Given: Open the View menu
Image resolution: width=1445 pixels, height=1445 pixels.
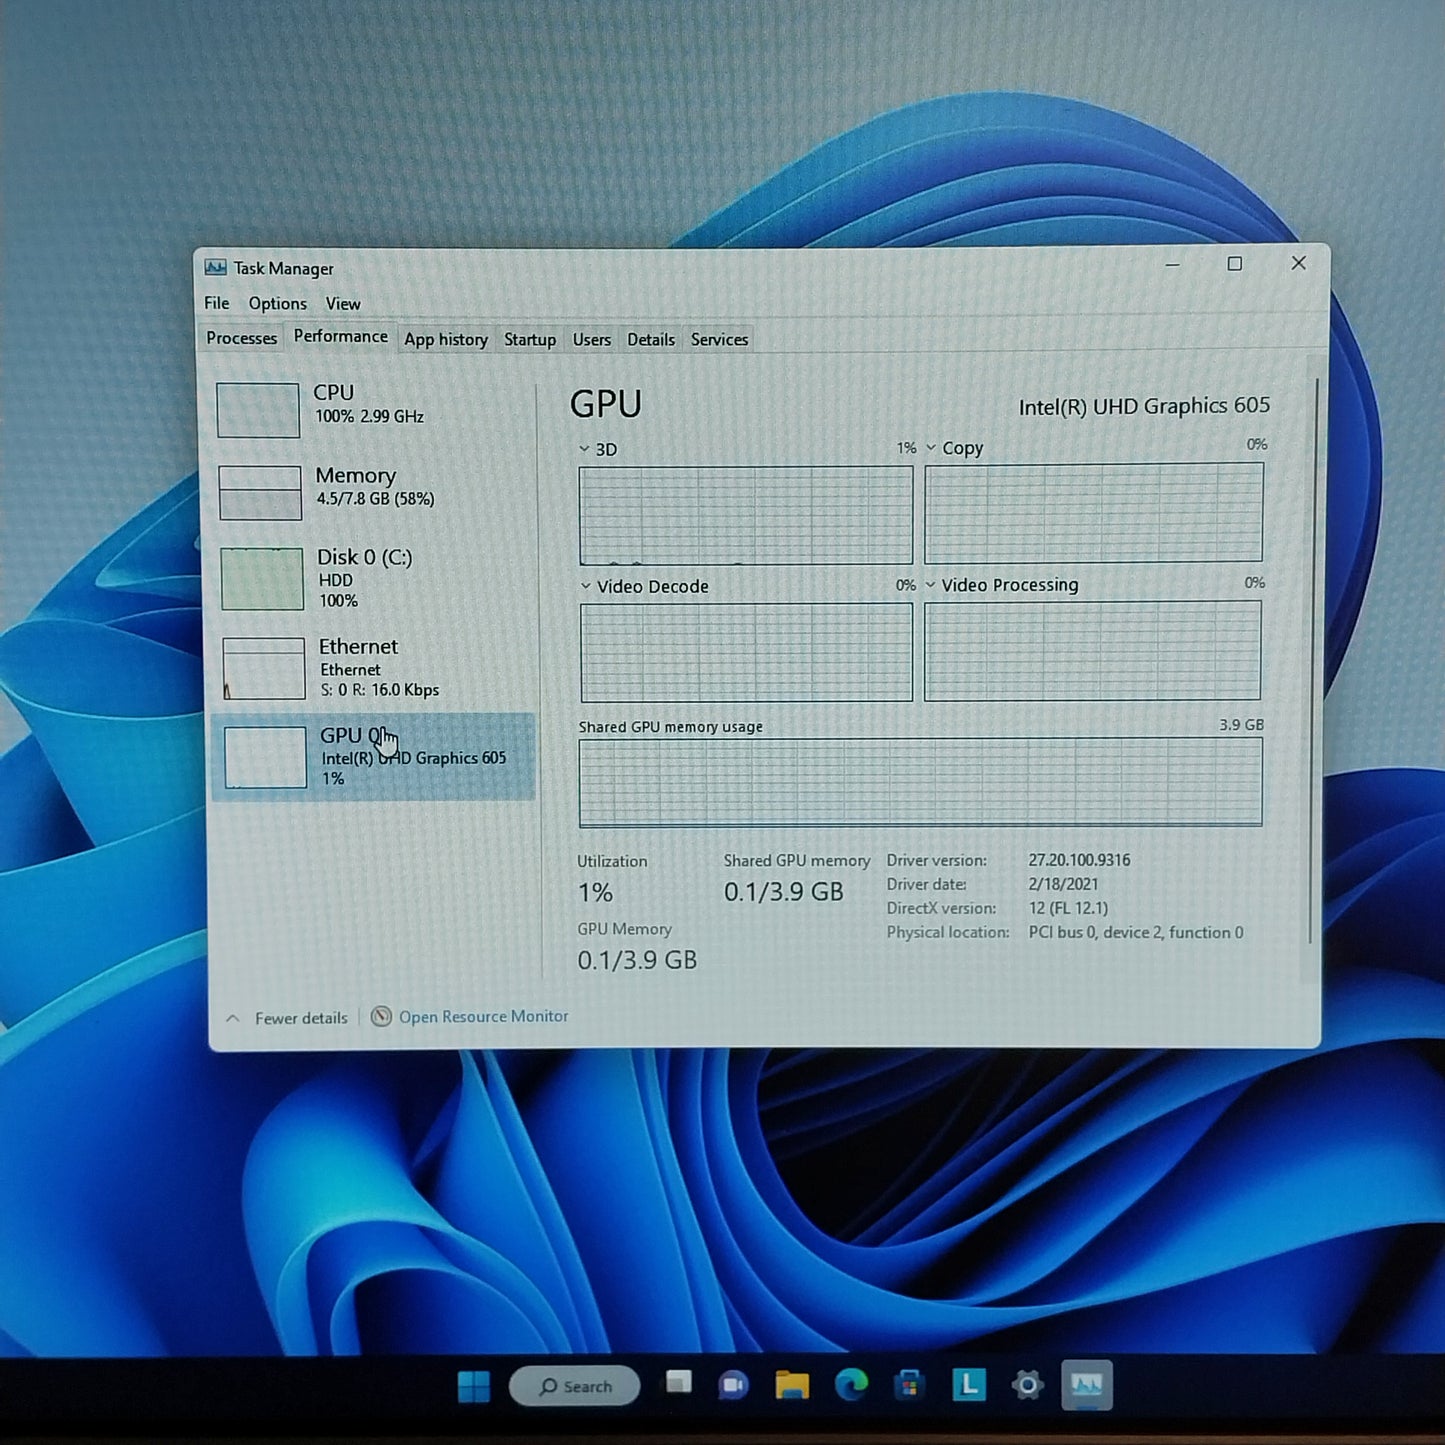Looking at the screenshot, I should (x=343, y=303).
